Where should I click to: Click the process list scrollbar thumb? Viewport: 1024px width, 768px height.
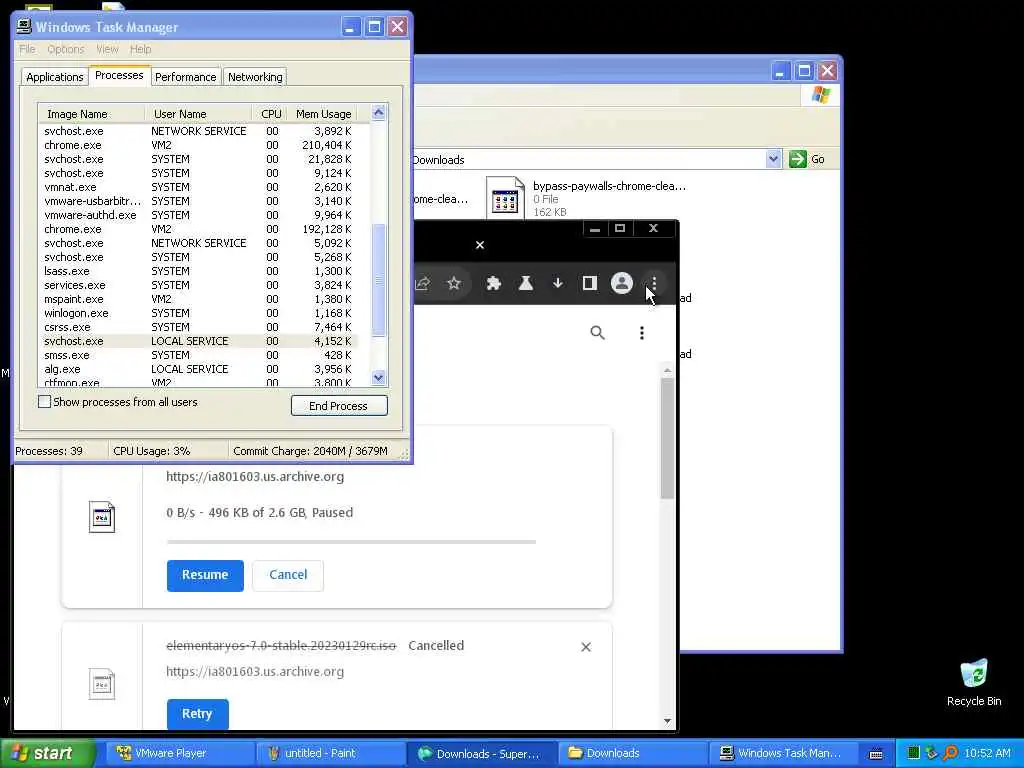[x=379, y=281]
